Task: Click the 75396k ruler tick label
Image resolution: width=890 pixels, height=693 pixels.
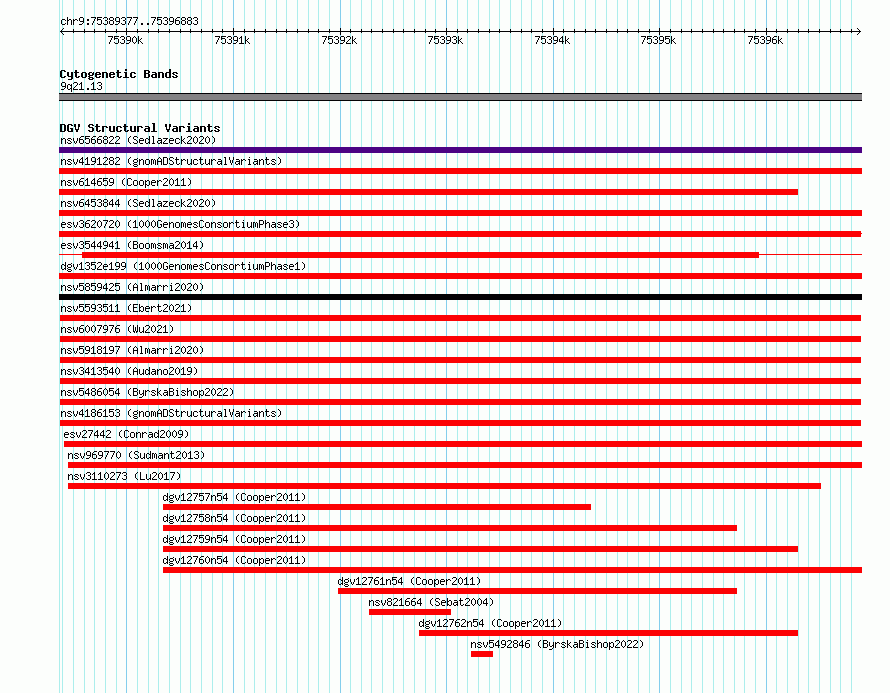Action: (765, 40)
